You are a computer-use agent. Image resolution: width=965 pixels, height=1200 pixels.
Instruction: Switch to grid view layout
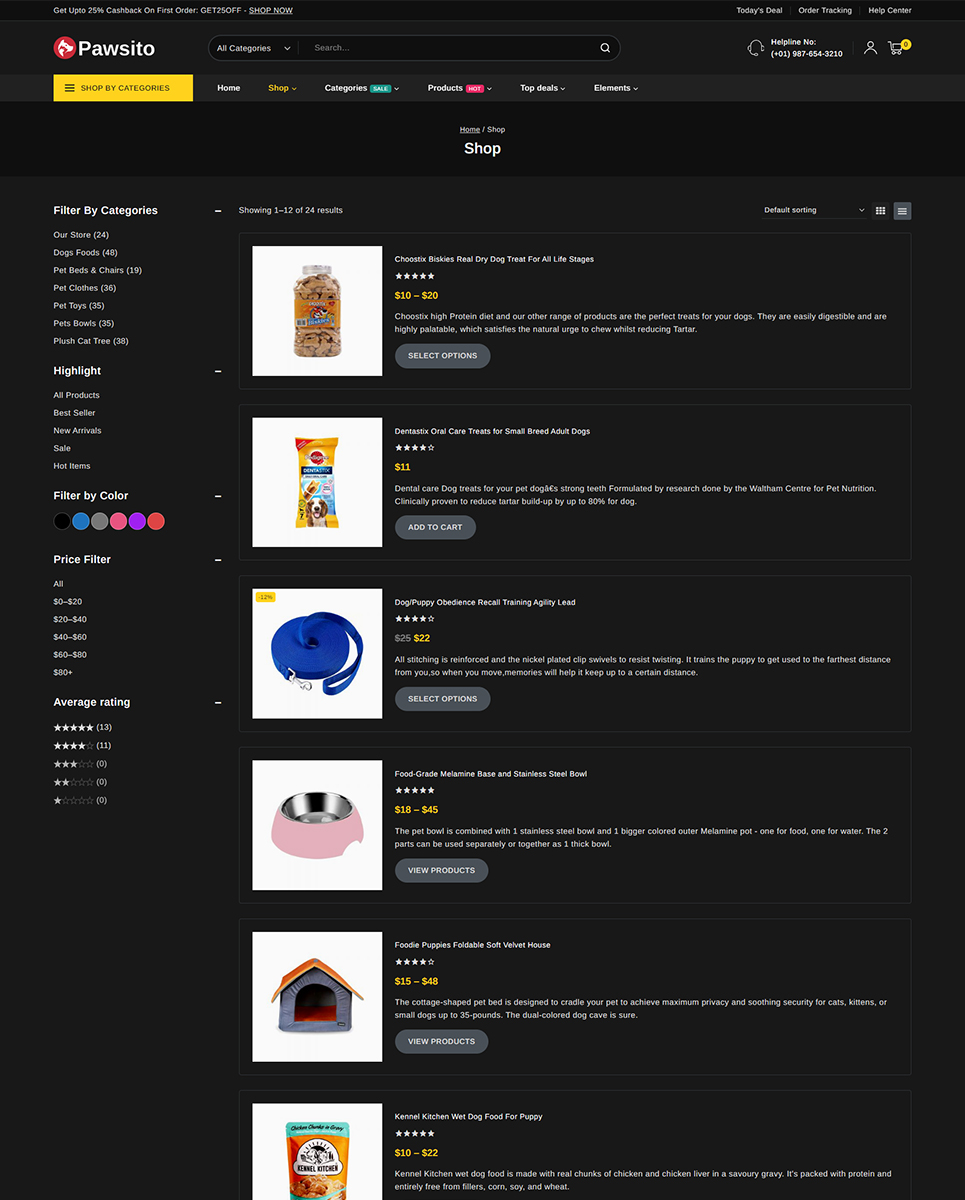pyautogui.click(x=880, y=210)
